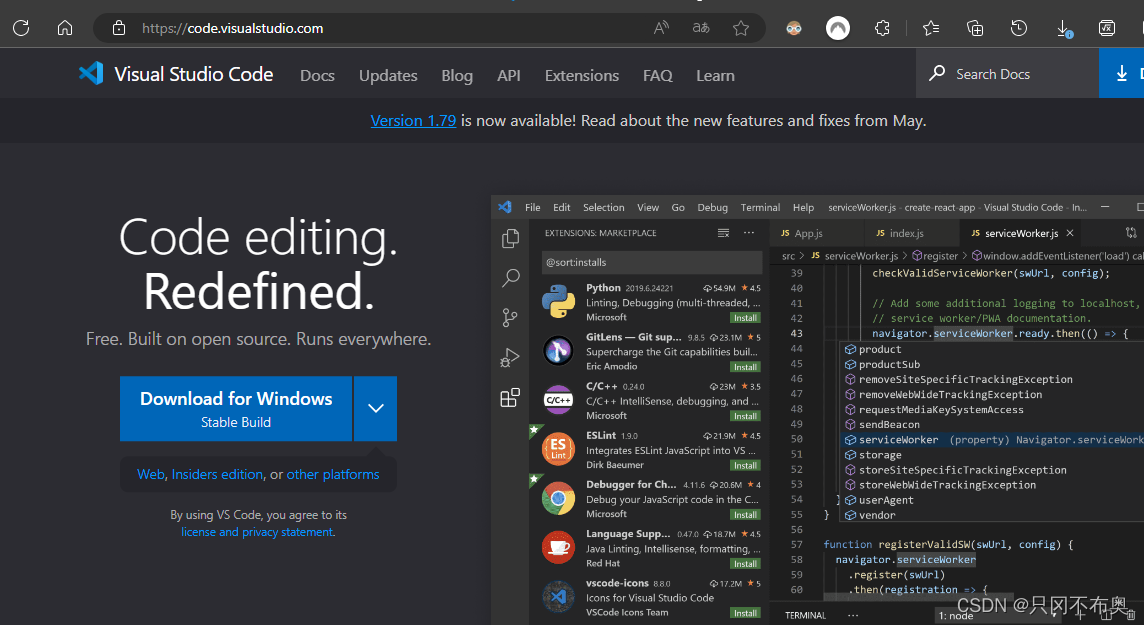Install the Python extension
Viewport: 1144px width, 625px height.
[745, 318]
